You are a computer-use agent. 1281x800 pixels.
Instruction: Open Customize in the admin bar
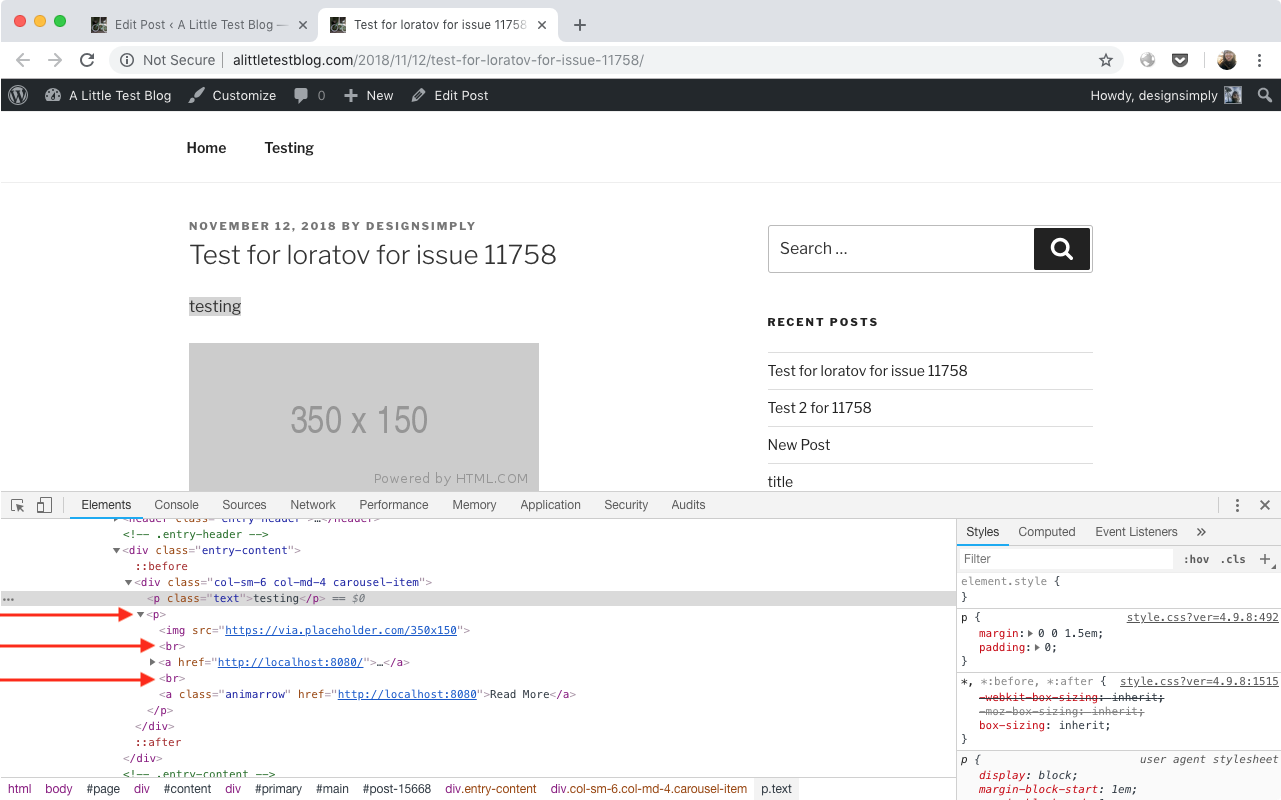pos(232,95)
